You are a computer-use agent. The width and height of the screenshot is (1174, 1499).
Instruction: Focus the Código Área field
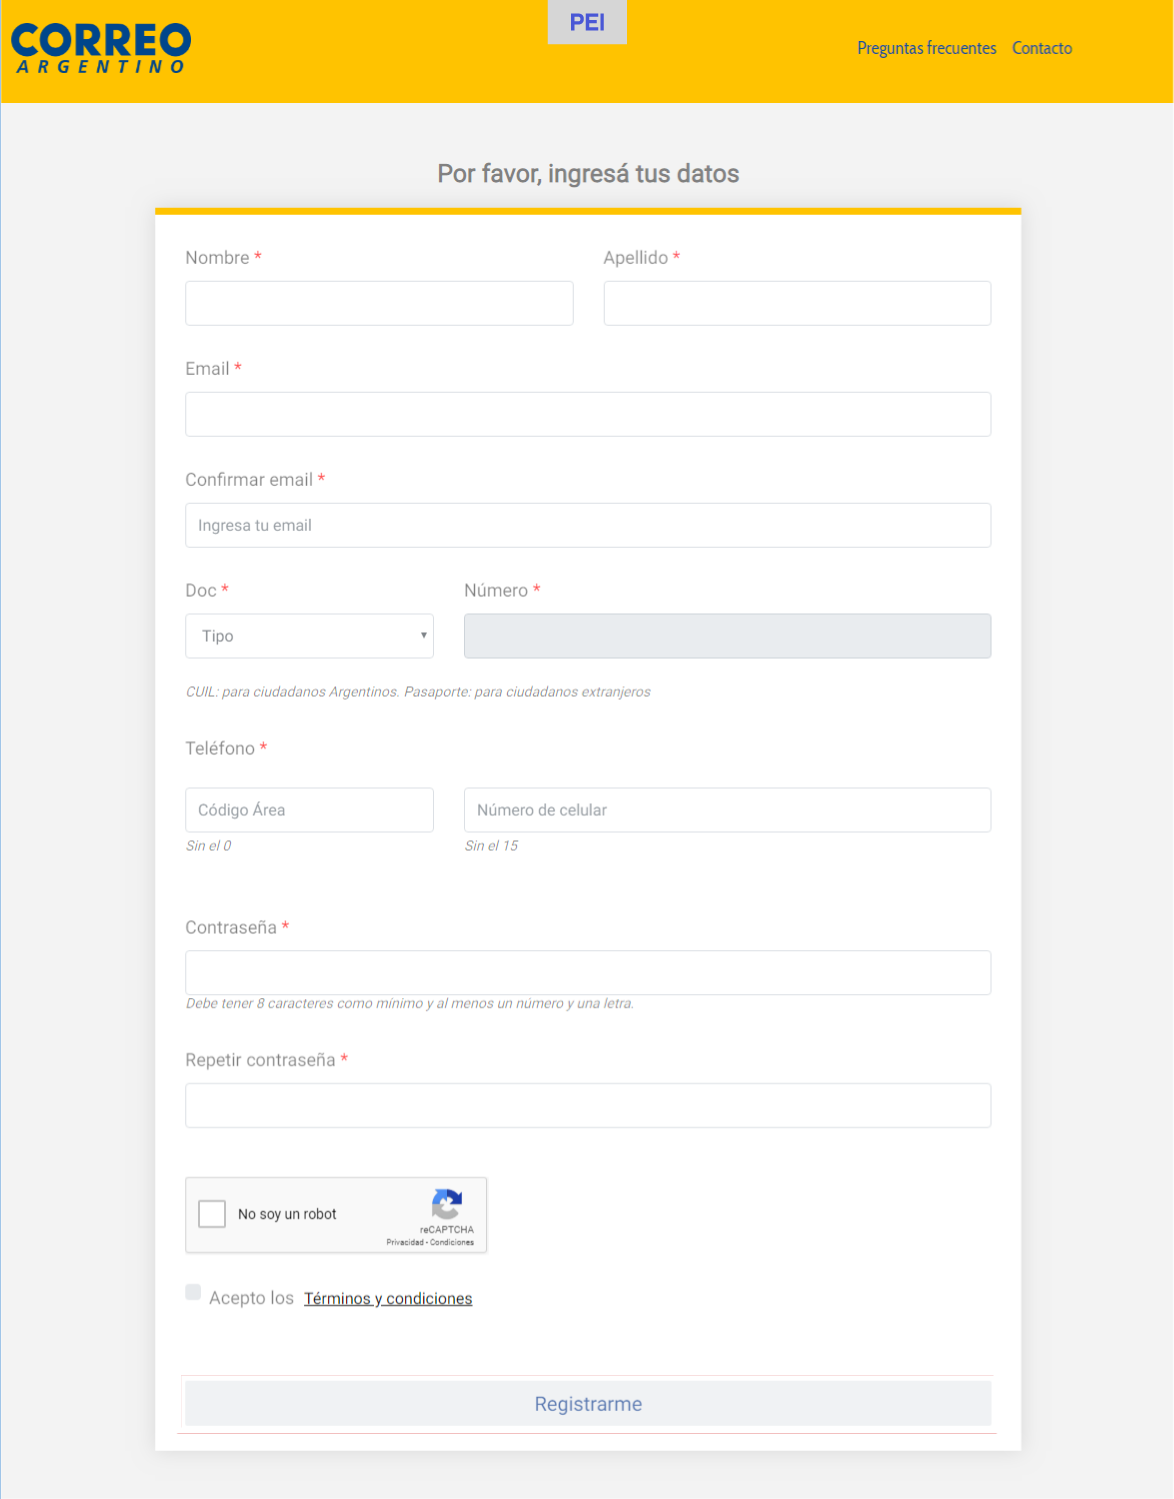[309, 810]
